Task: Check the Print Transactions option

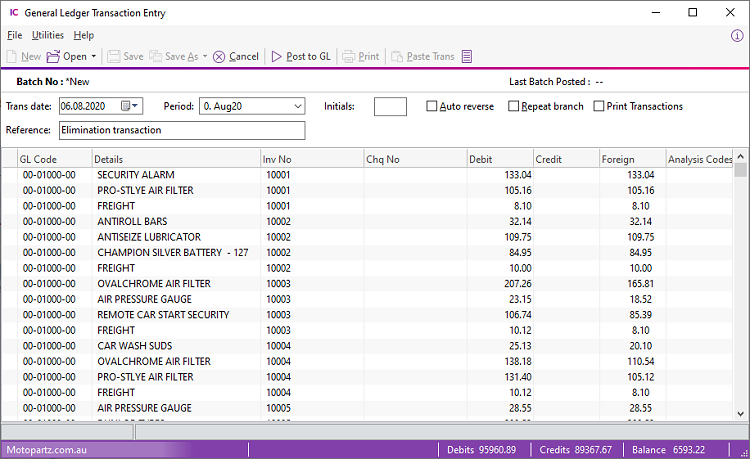Action: coord(599,106)
